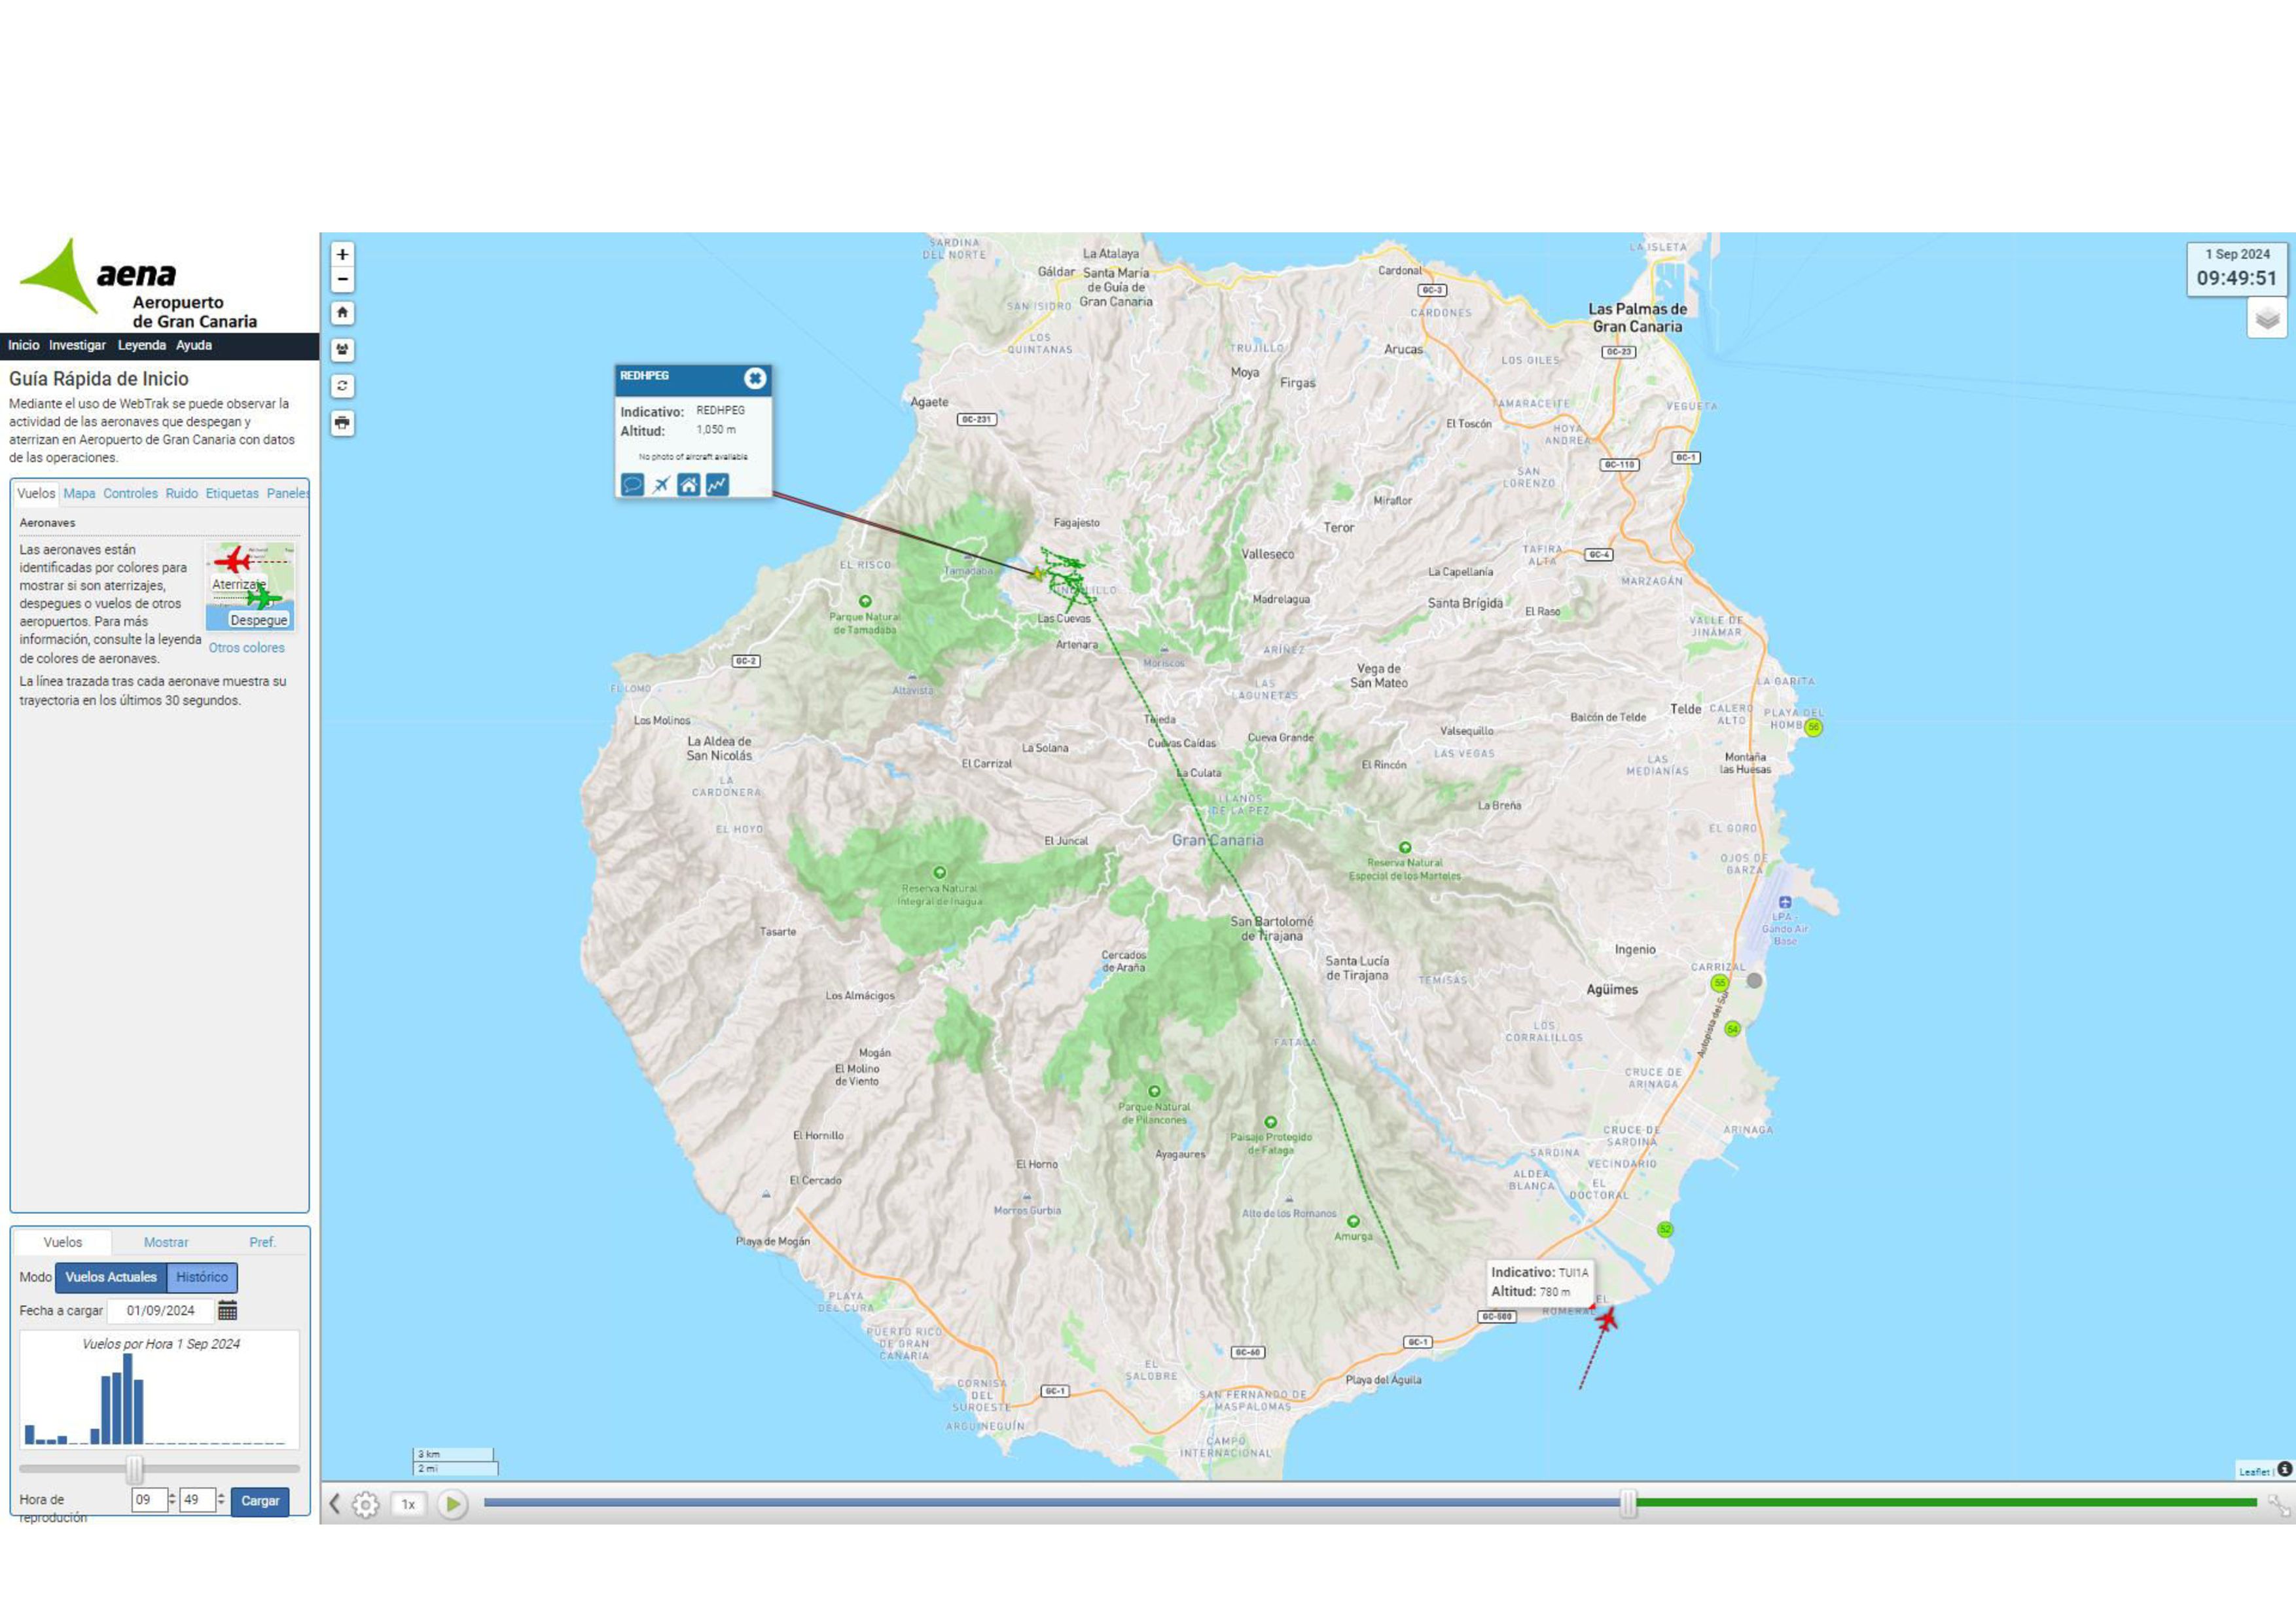Click the hour field stepper arrows
2296x1624 pixels.
172,1500
